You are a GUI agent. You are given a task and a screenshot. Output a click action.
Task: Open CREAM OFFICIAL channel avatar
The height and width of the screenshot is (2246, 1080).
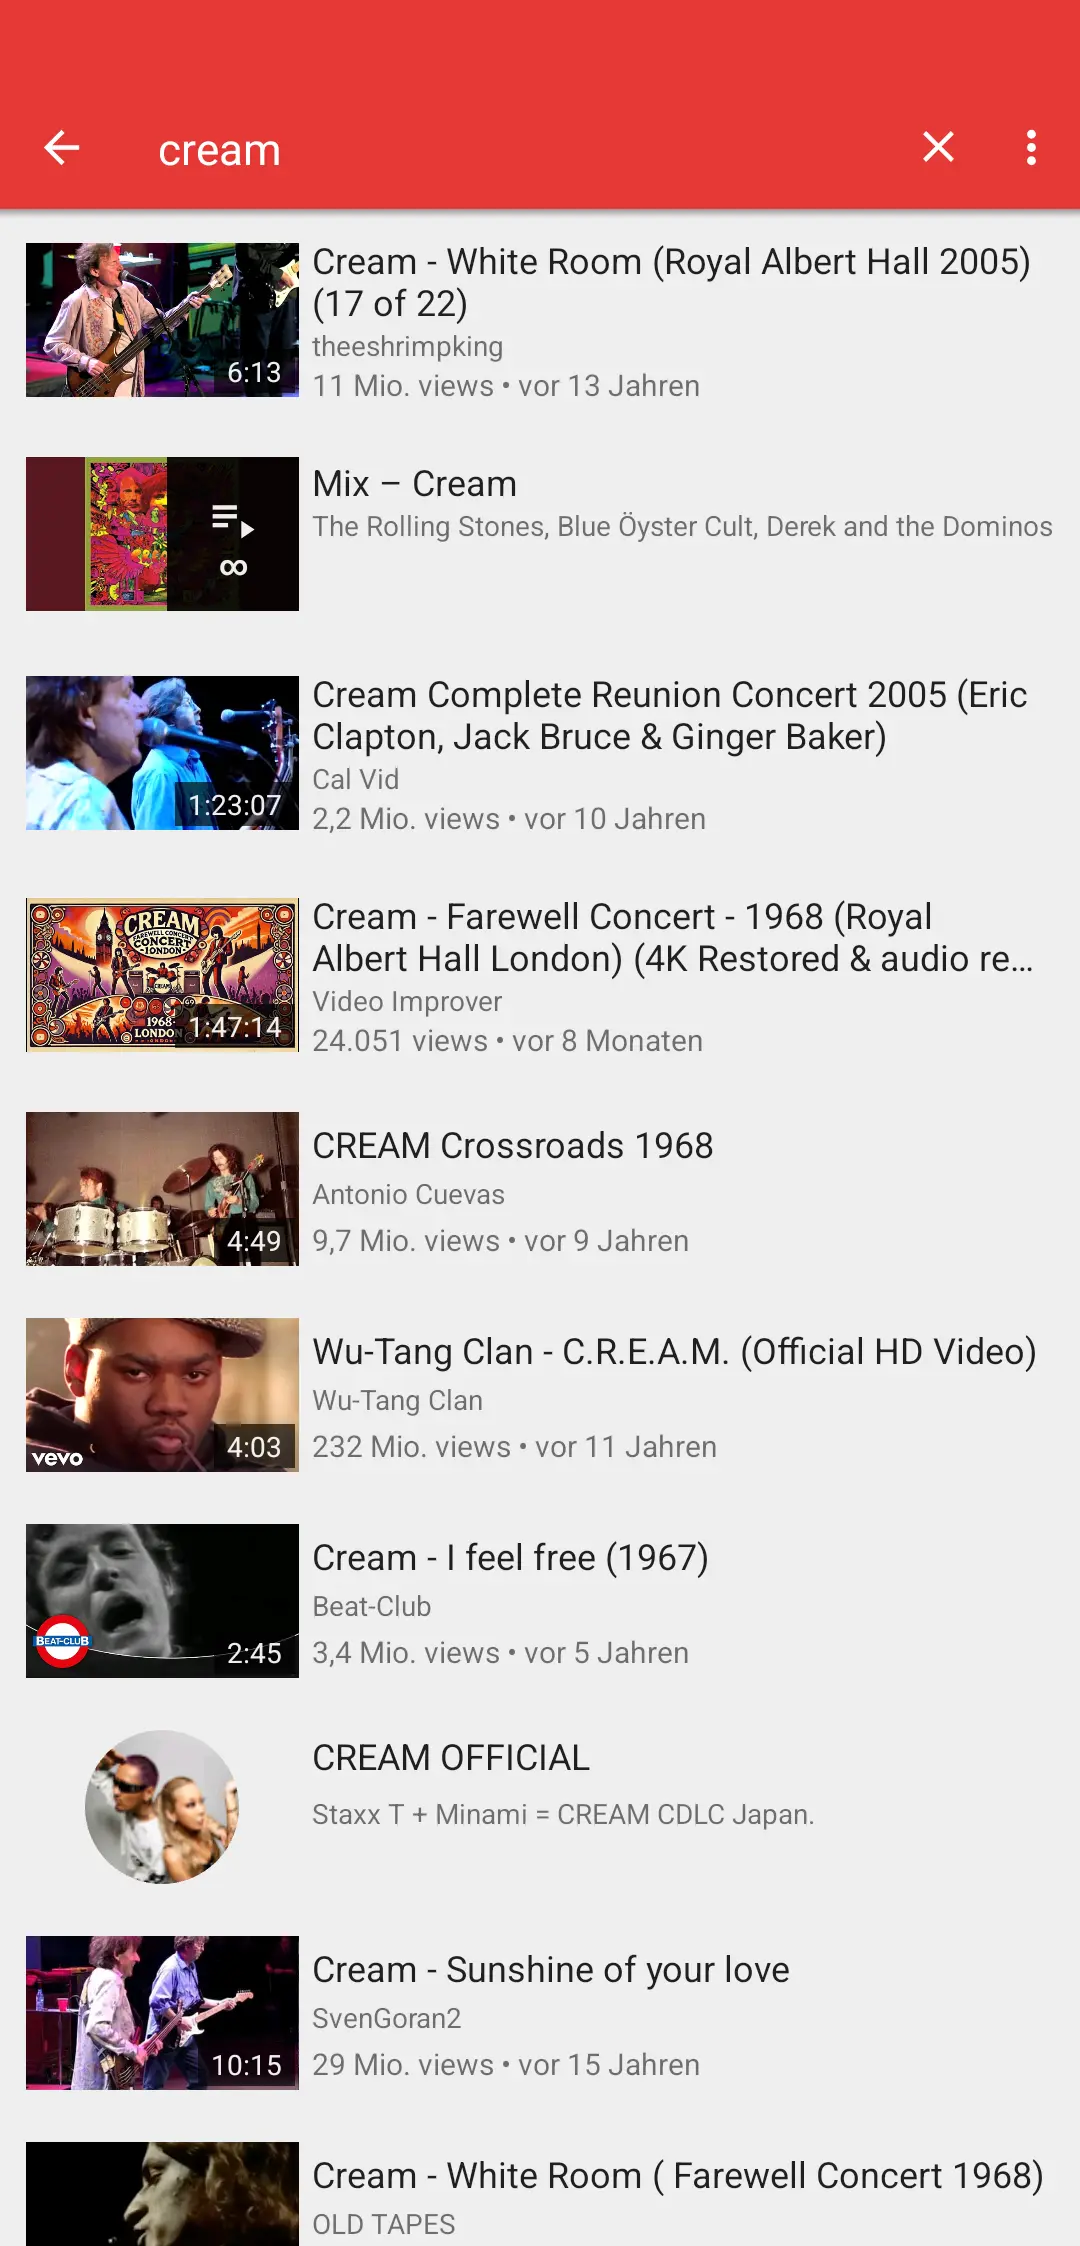[162, 1807]
